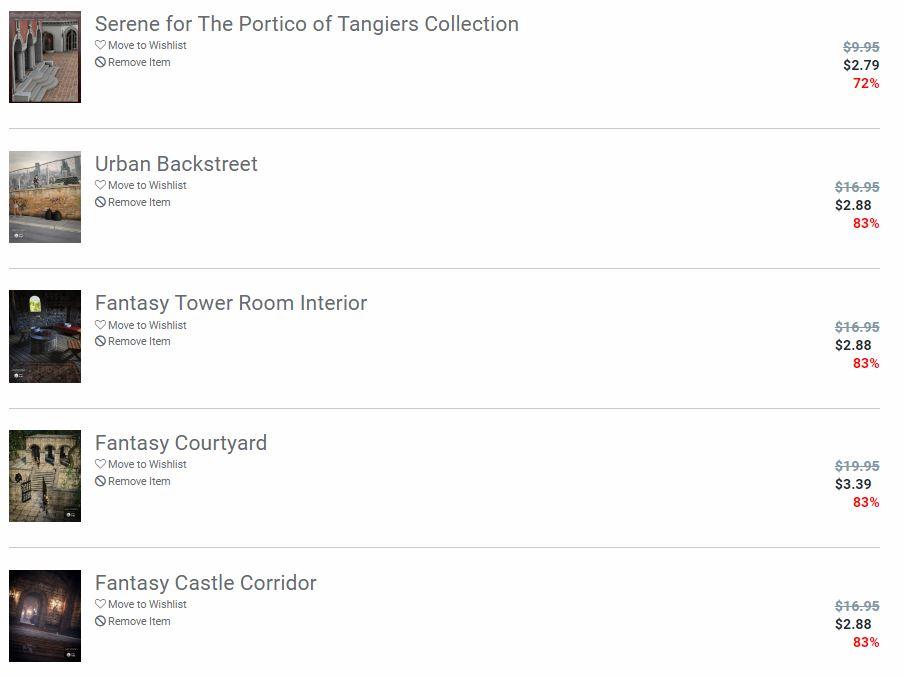Screen dimensions: 903x678
Task: Click heart icon for Fantasy Tower Room Interior
Action: tap(100, 325)
